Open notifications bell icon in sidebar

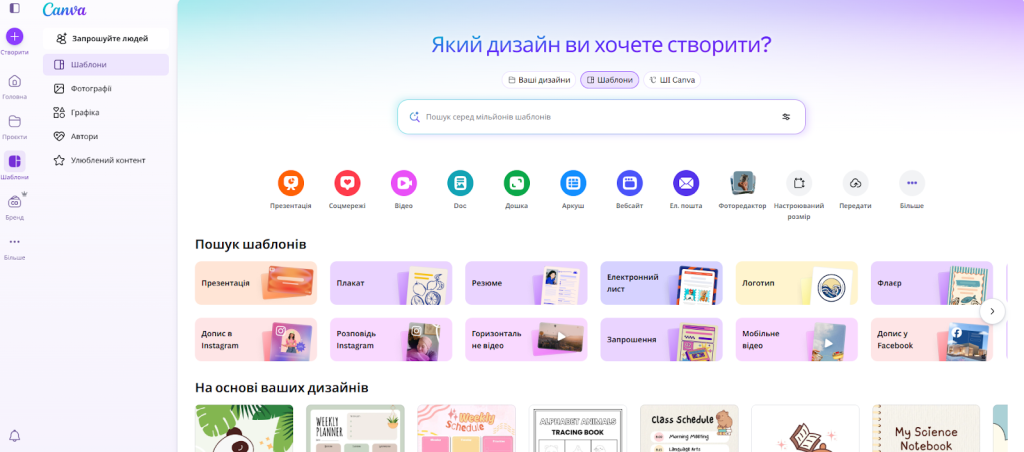click(x=14, y=436)
